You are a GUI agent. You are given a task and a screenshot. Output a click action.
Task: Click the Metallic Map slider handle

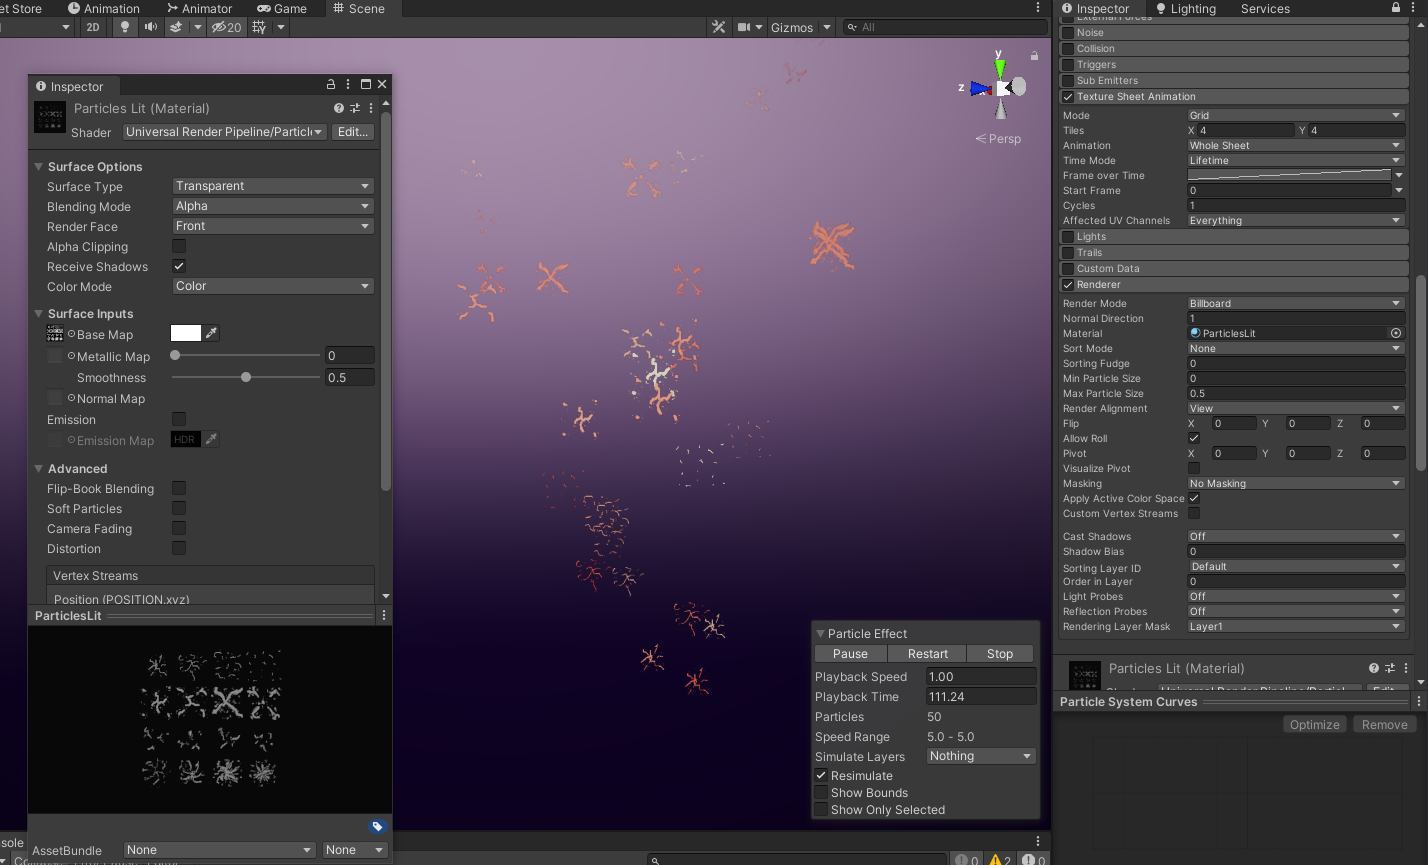(175, 355)
